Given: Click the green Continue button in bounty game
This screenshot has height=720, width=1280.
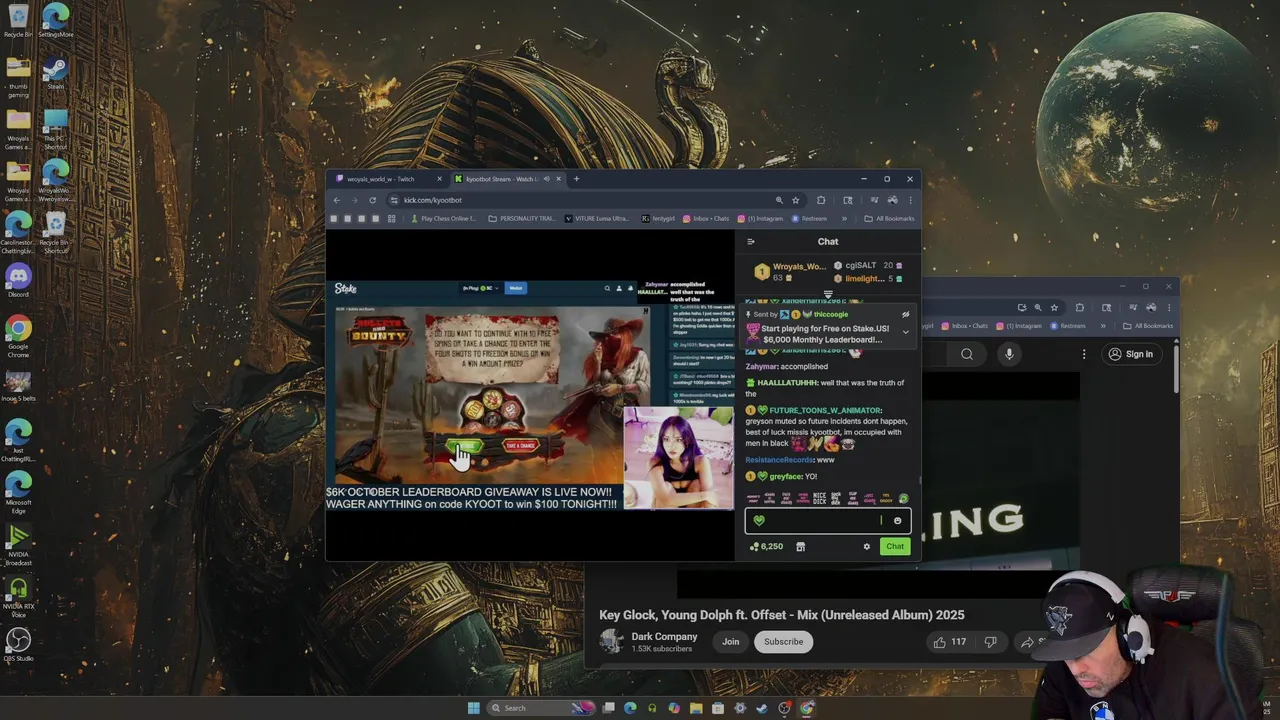Looking at the screenshot, I should coord(464,445).
